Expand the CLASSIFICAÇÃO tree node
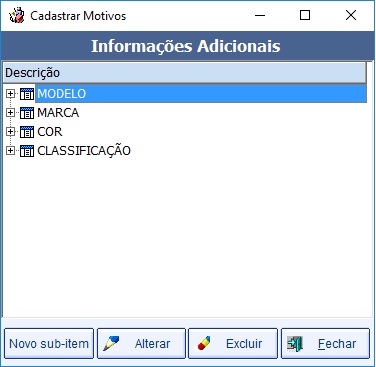The image size is (376, 367). click(x=10, y=151)
